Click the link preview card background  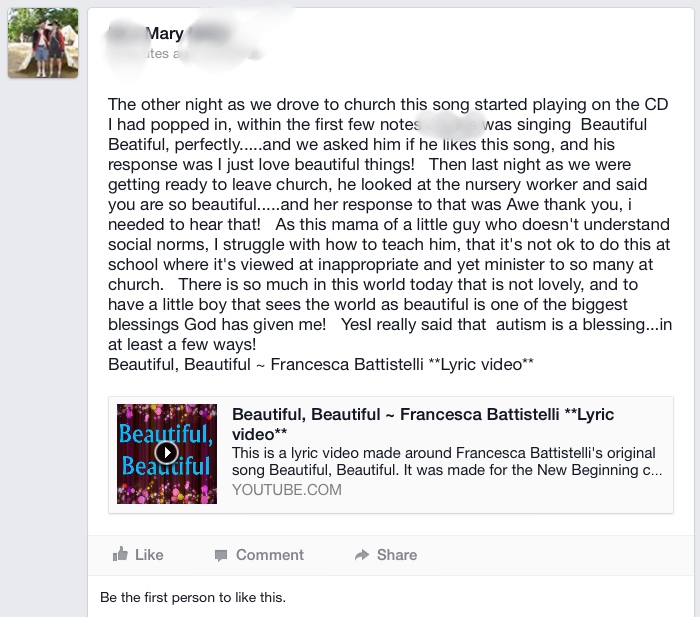(x=391, y=455)
